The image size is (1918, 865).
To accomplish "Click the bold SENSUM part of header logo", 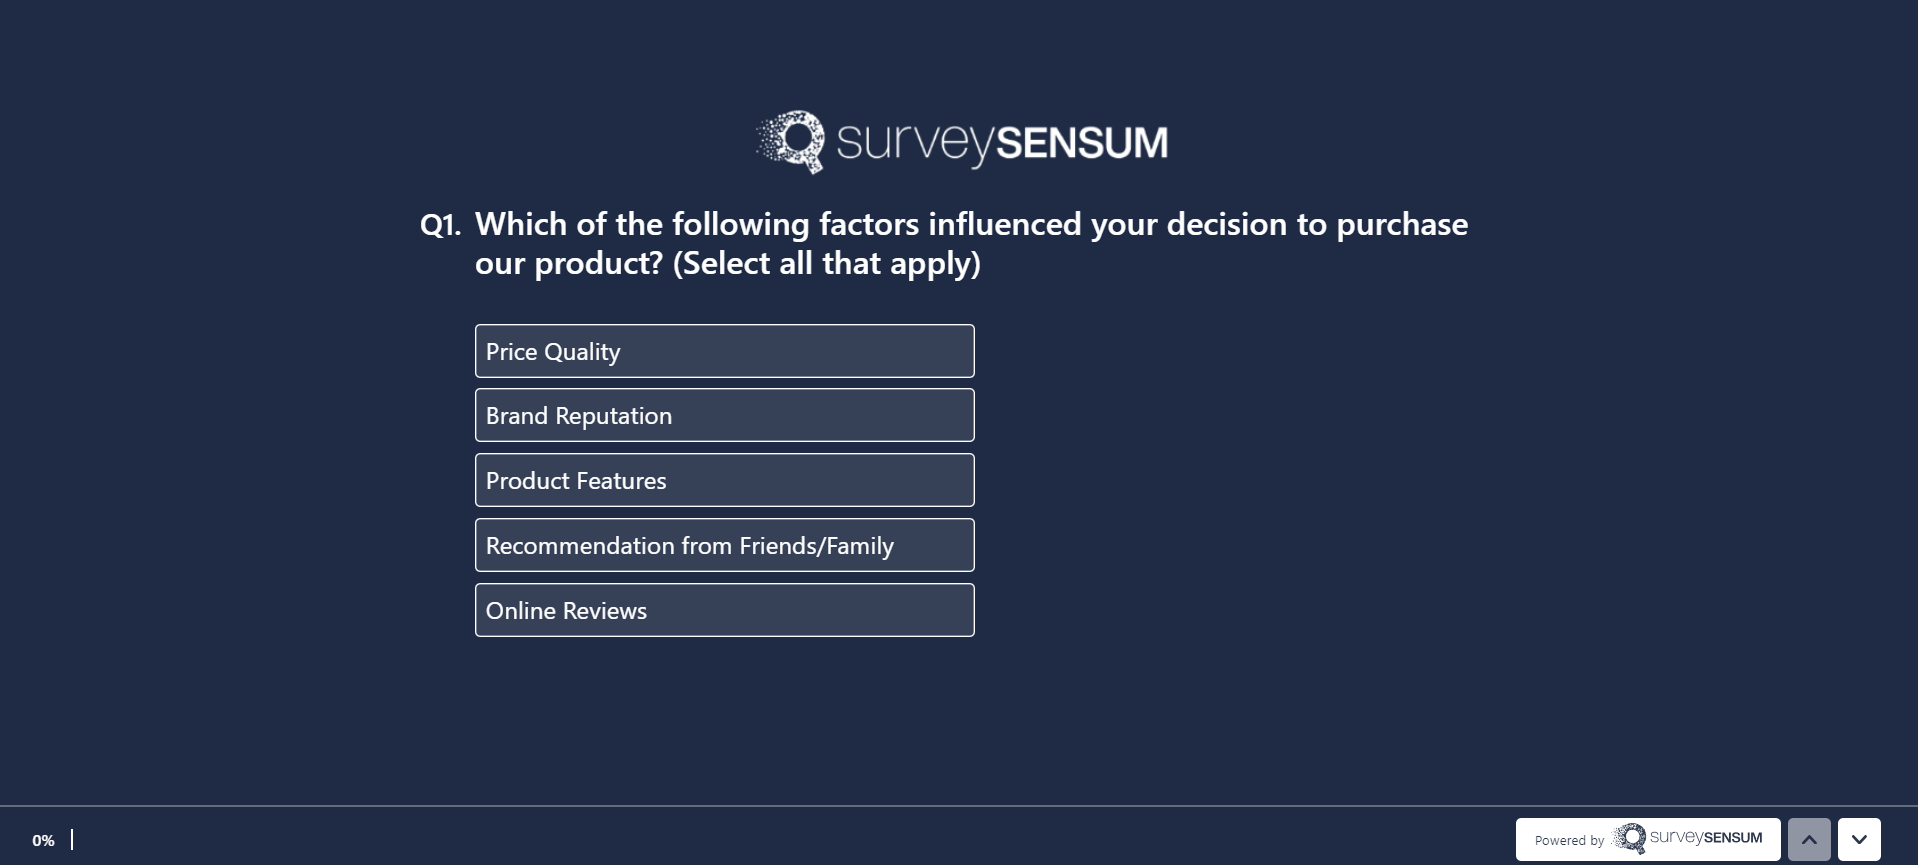I will point(1082,143).
